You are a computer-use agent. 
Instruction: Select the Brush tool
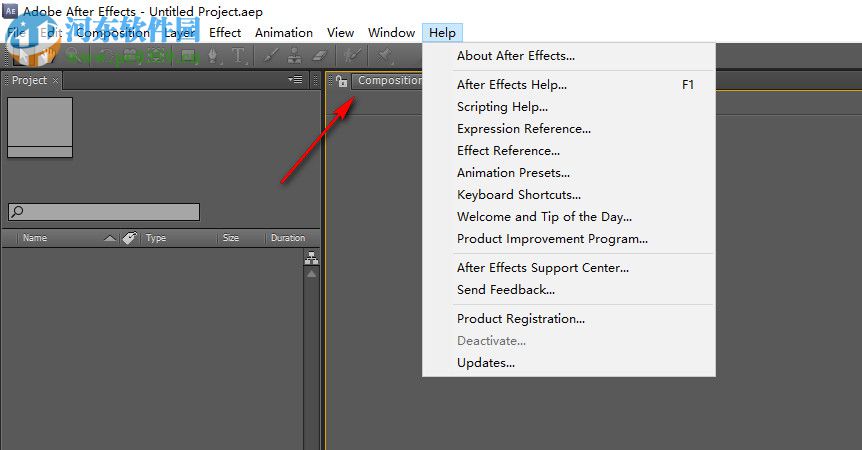coord(270,55)
